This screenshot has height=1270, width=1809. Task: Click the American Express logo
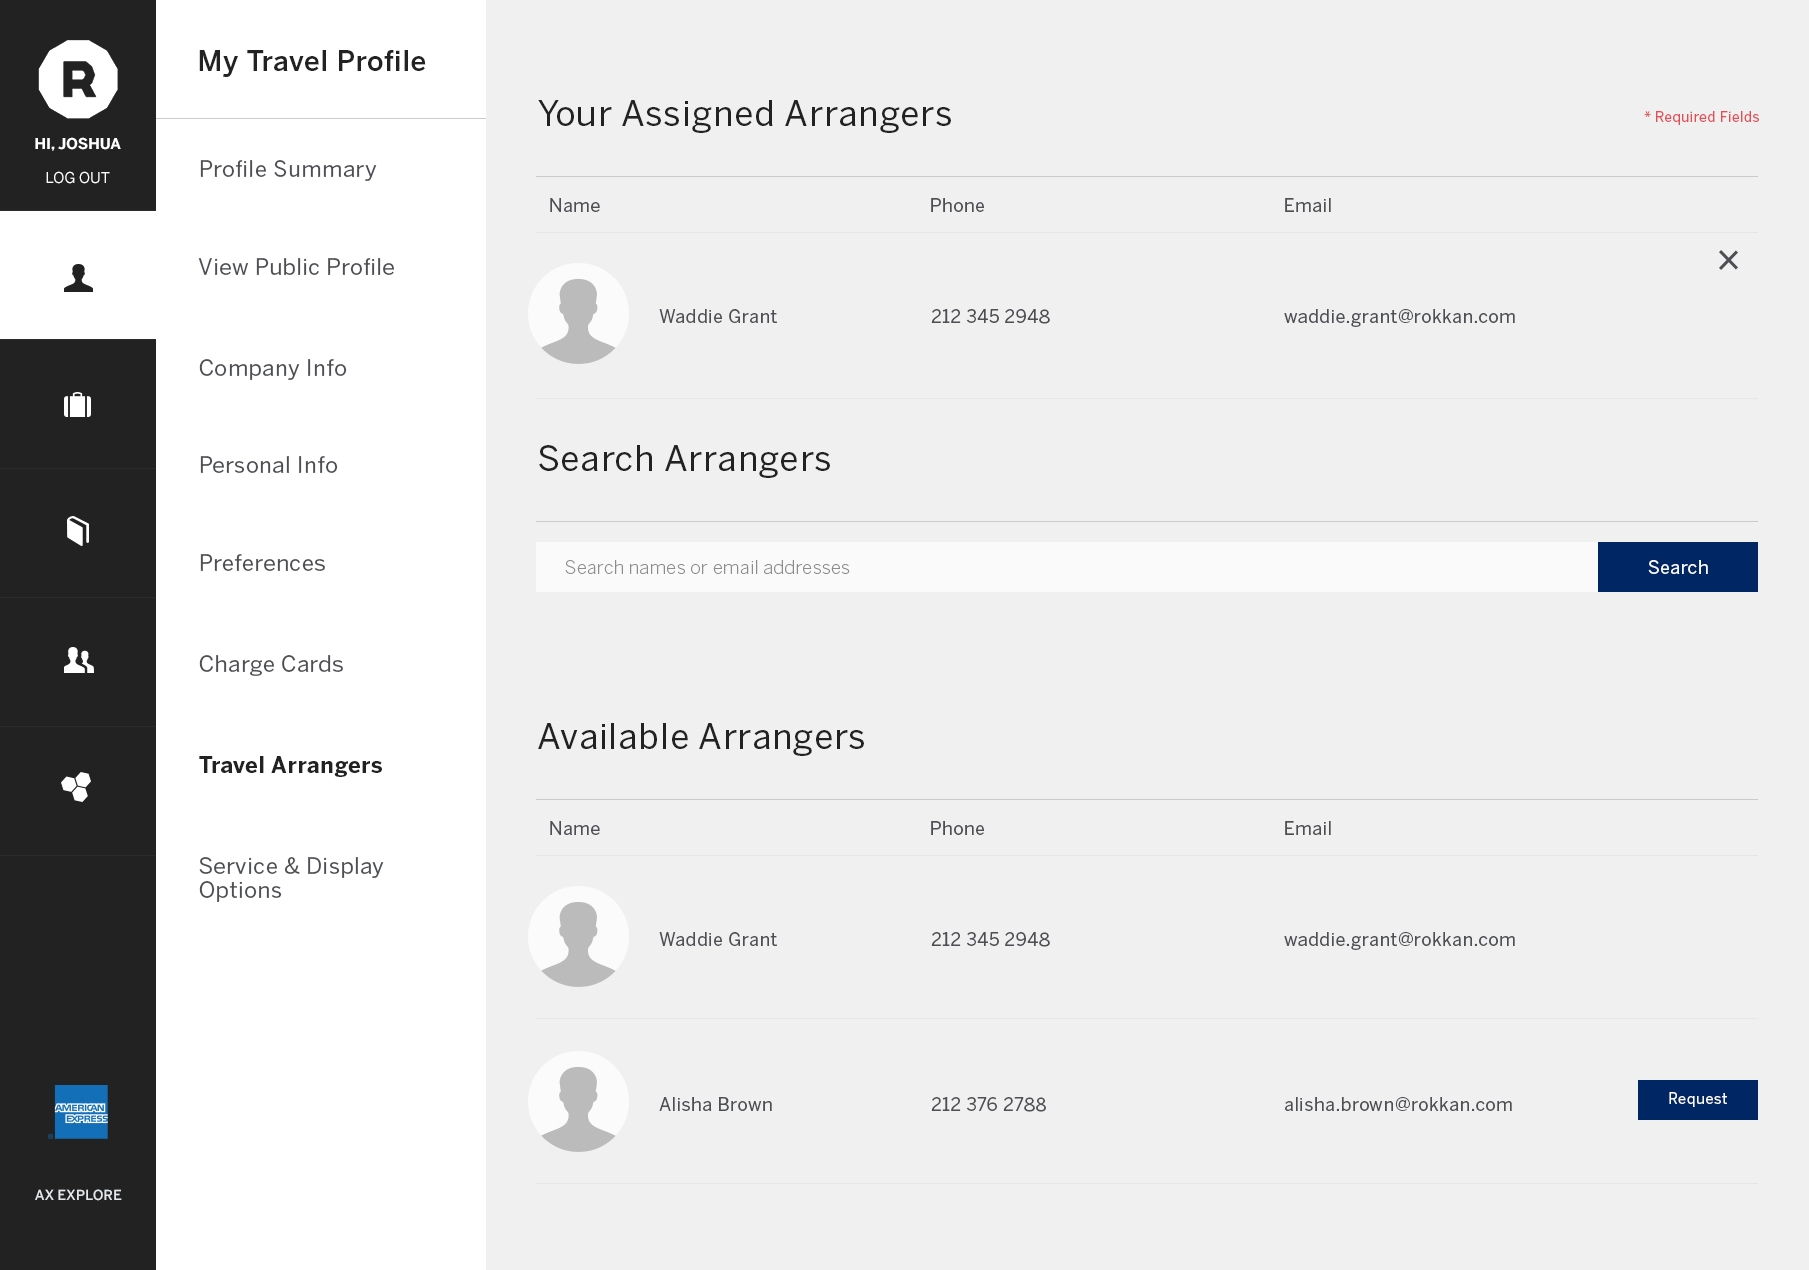click(x=78, y=1112)
